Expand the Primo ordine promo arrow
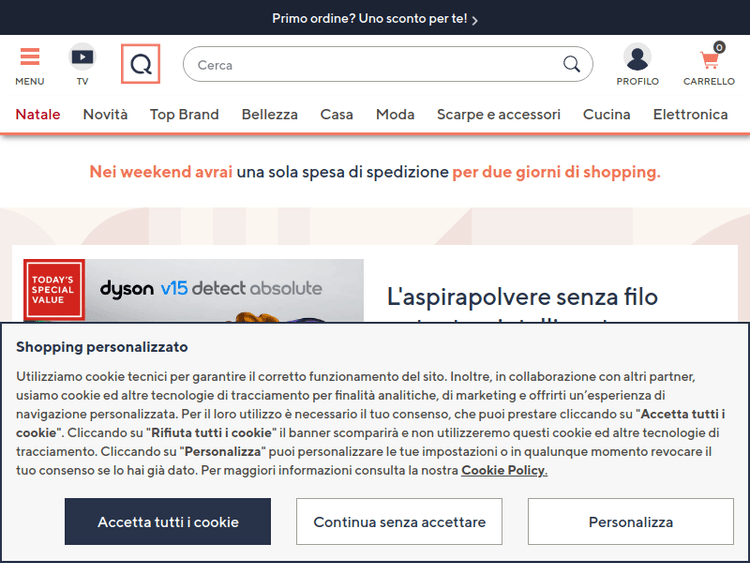 [475, 19]
